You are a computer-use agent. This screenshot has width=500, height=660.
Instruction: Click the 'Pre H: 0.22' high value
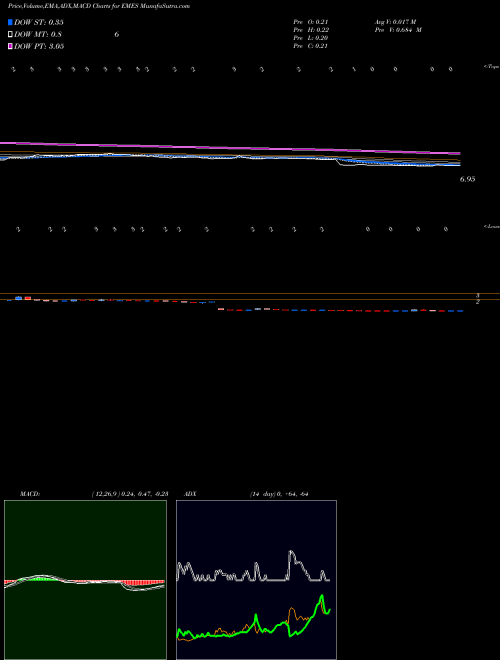[x=311, y=29]
